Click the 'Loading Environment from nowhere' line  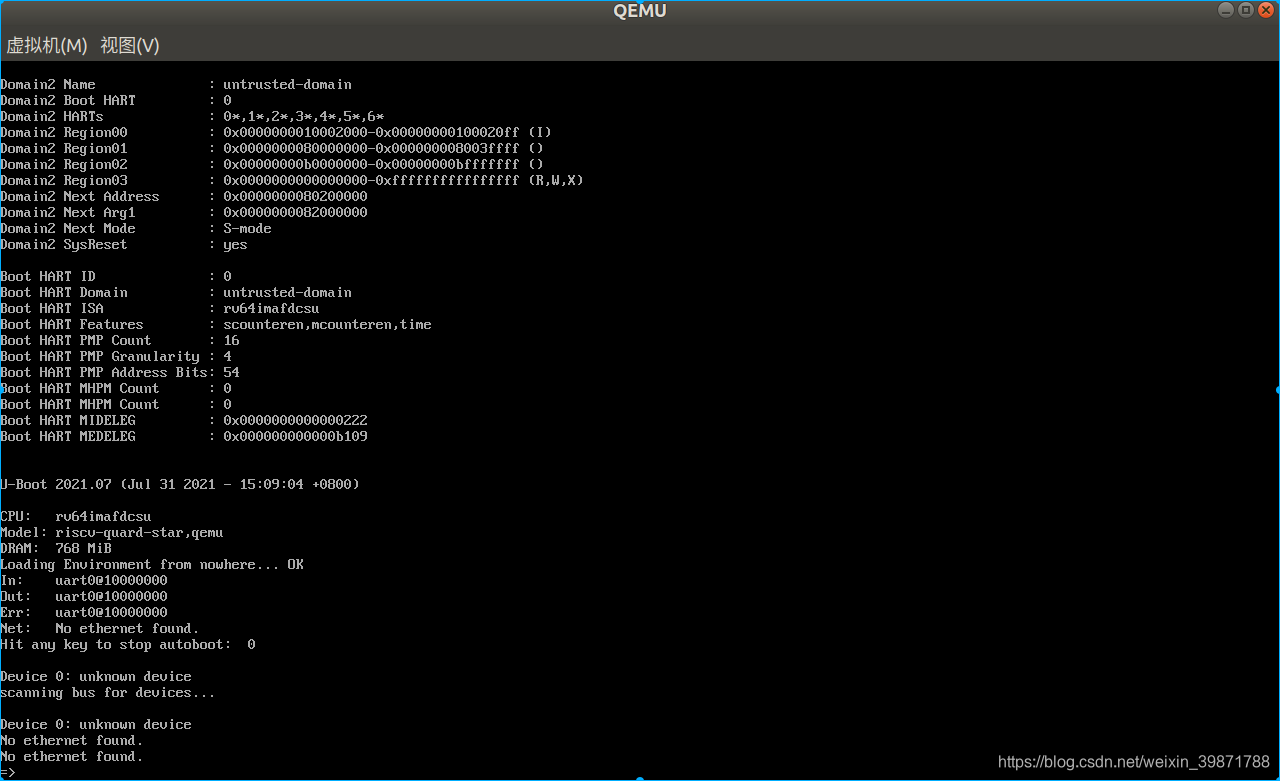(152, 564)
